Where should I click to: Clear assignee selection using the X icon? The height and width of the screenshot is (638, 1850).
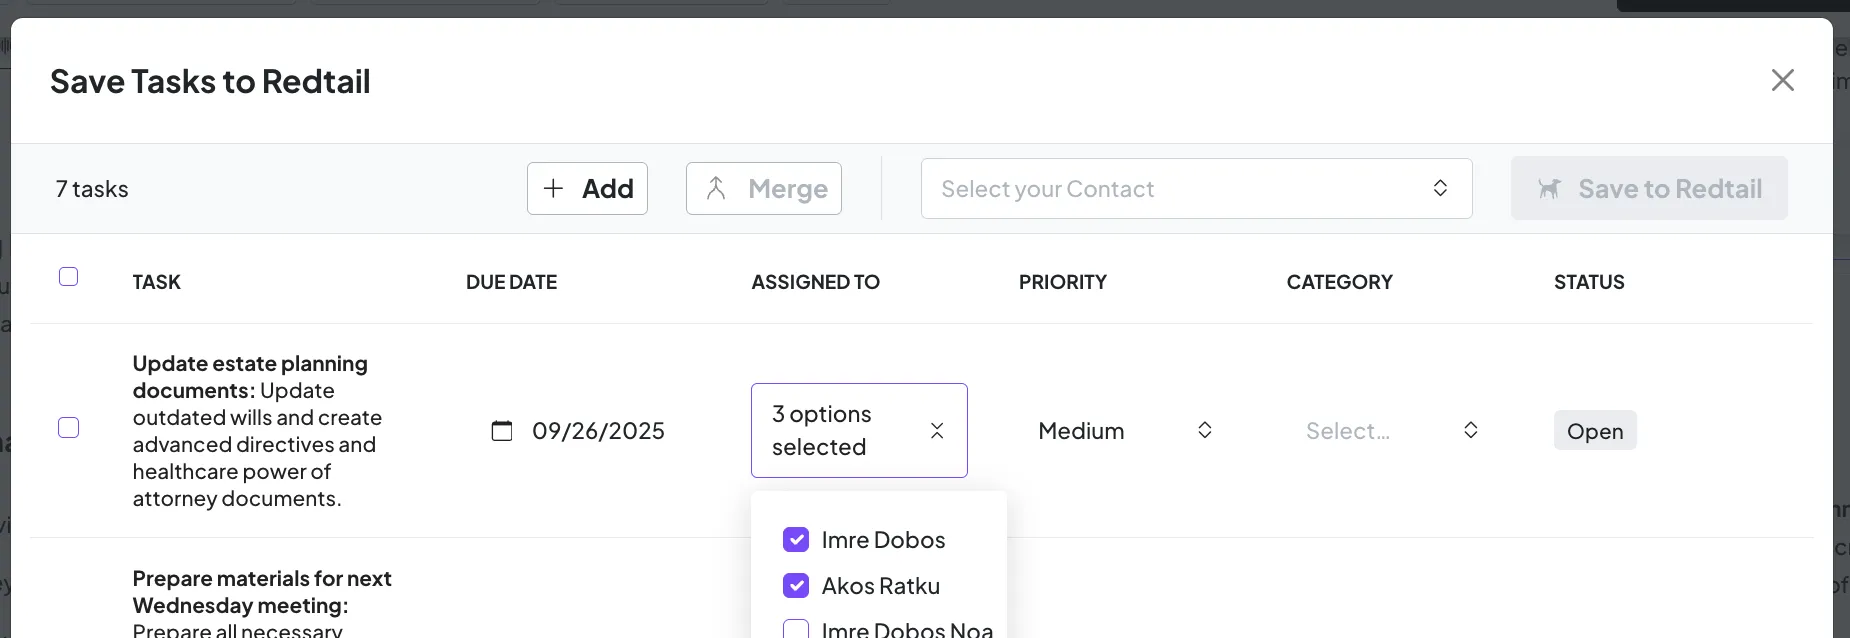(938, 430)
